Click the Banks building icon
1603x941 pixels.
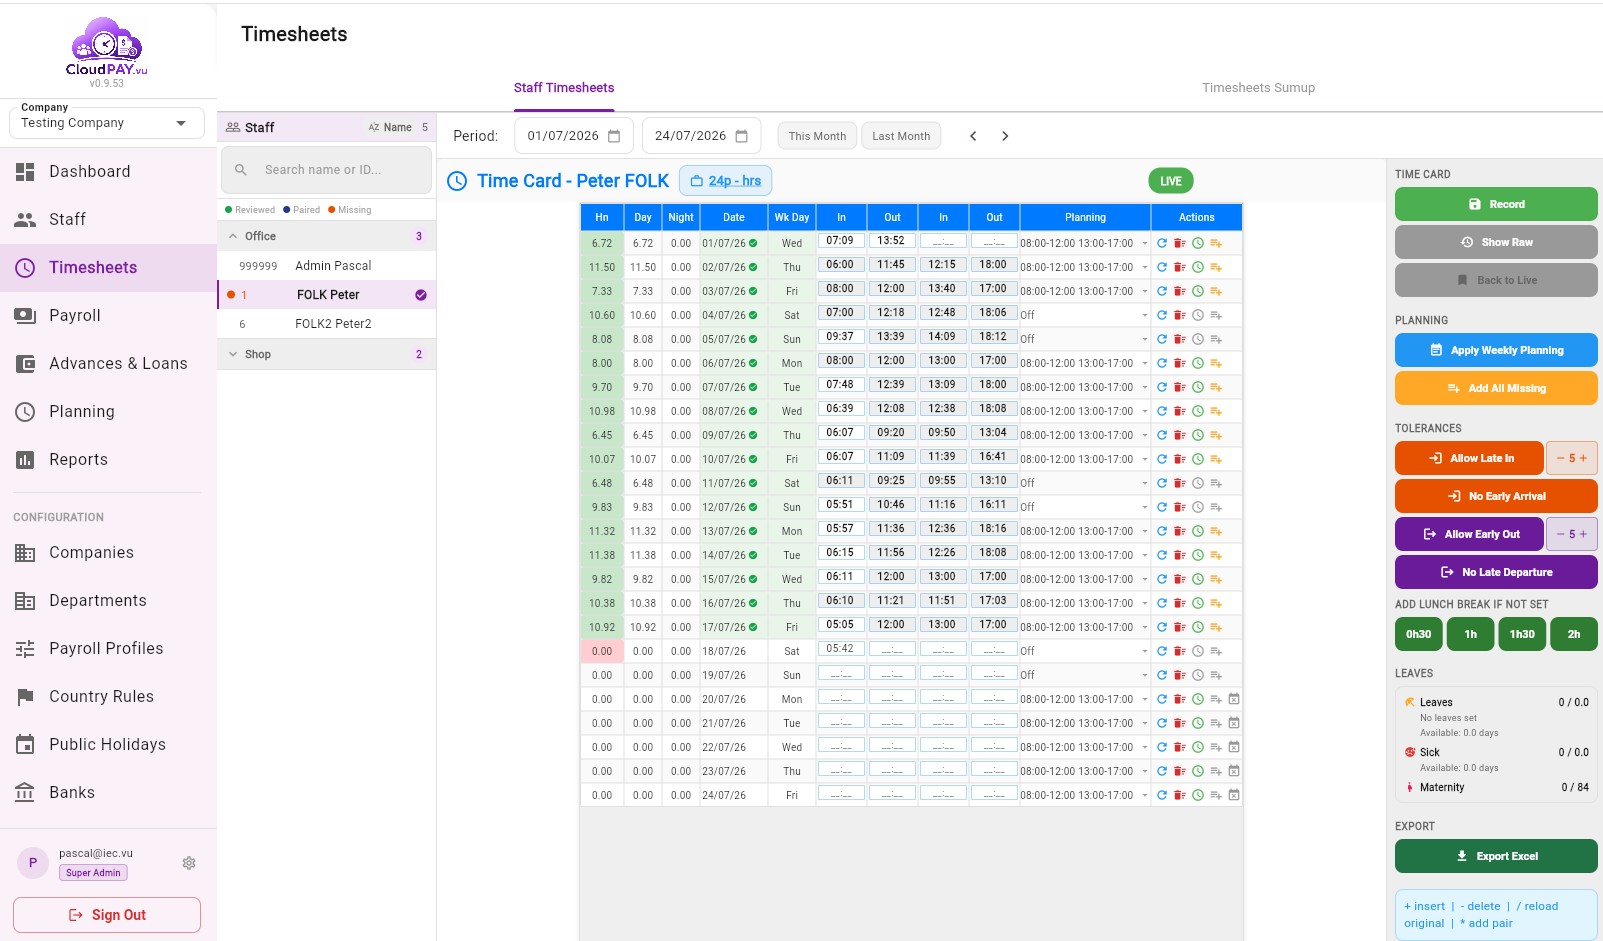[25, 793]
